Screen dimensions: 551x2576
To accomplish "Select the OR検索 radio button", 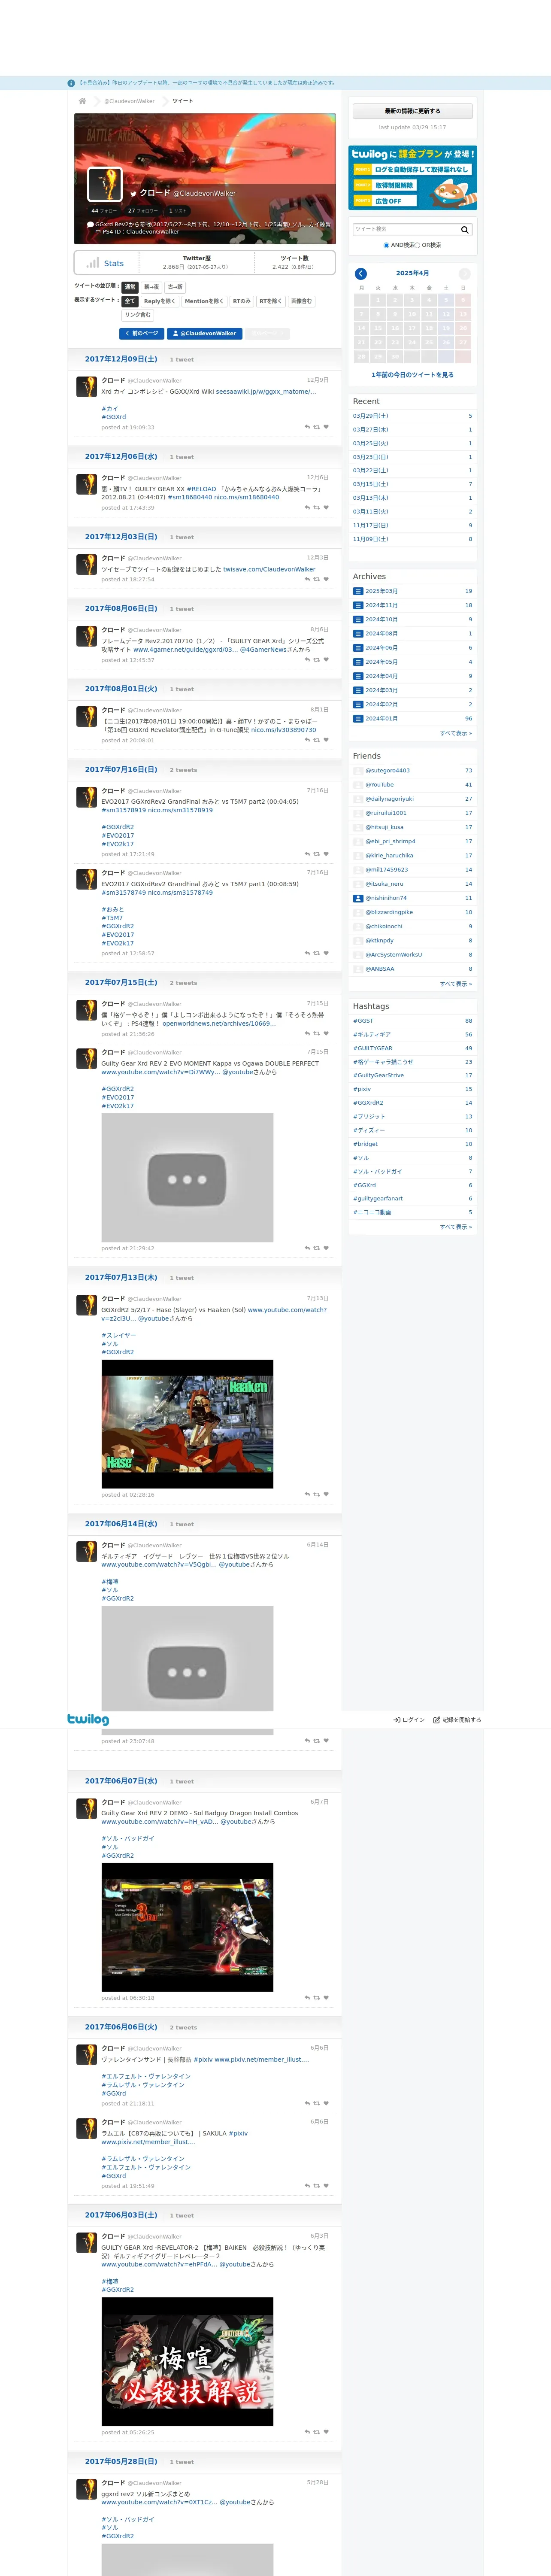I will coord(418,245).
